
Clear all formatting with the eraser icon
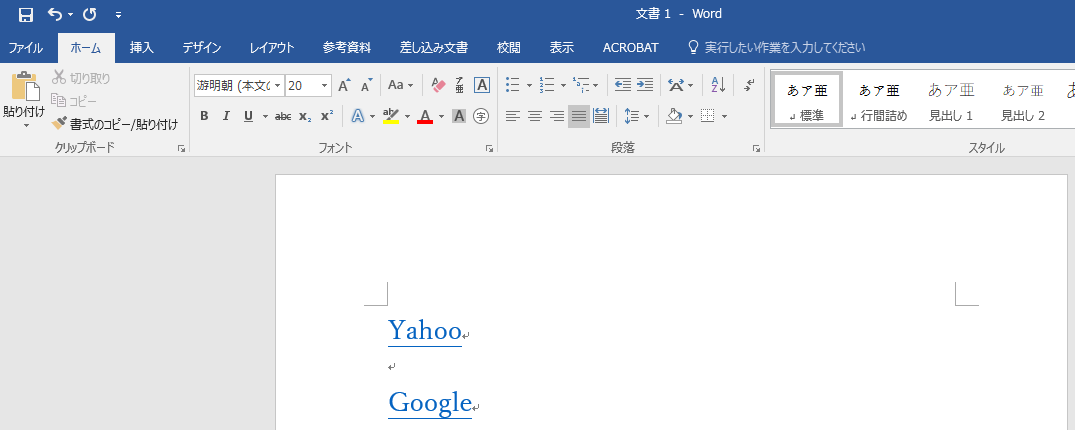coord(438,85)
